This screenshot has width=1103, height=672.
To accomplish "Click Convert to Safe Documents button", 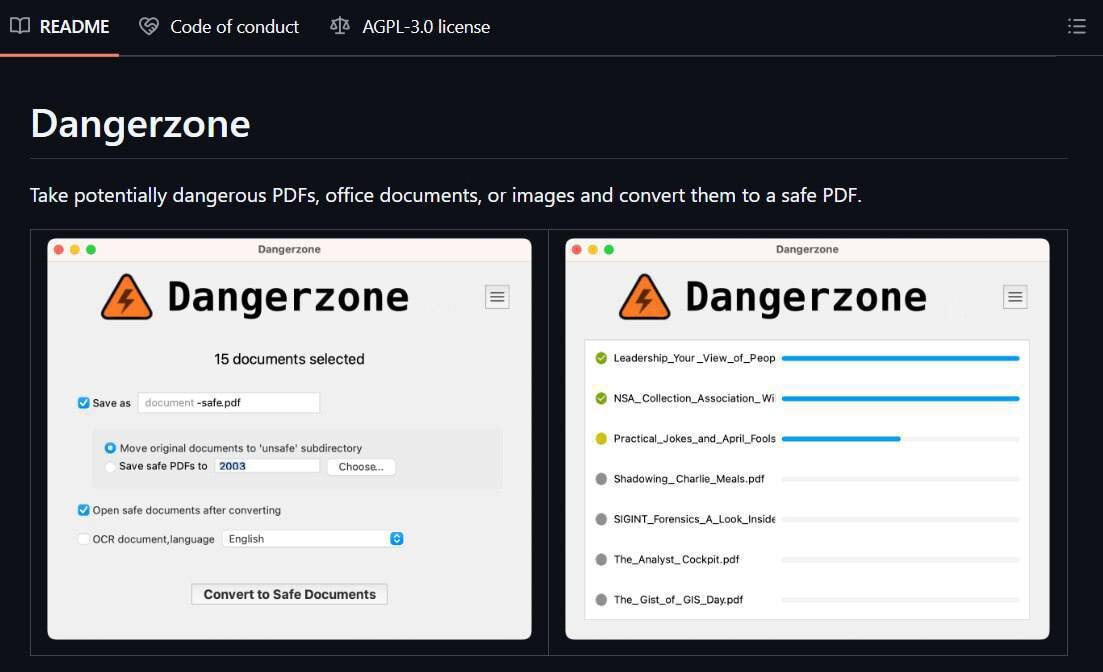I will click(x=289, y=595).
